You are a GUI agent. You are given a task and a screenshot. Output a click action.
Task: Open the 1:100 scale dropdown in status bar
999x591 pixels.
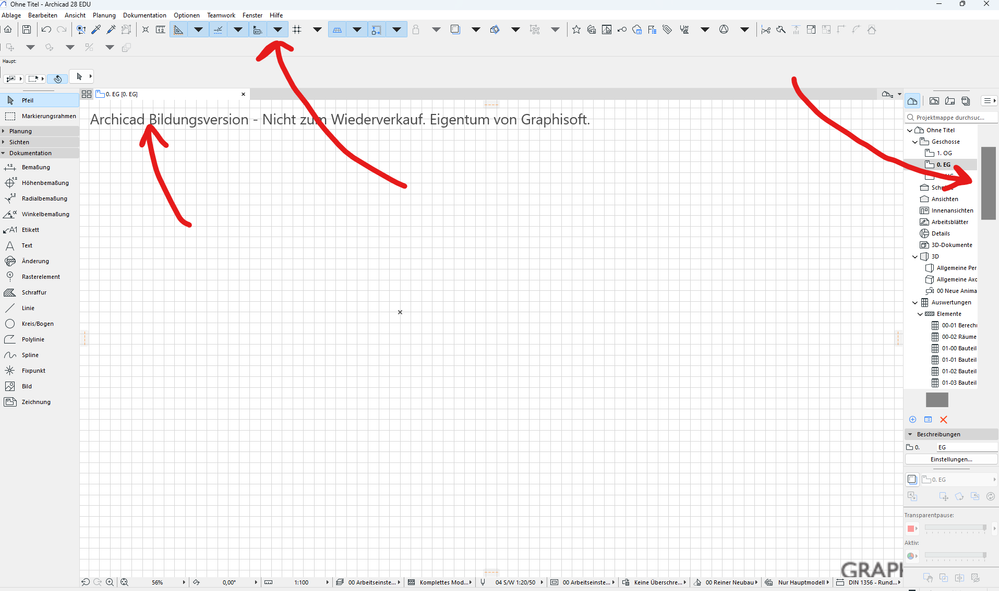pyautogui.click(x=327, y=582)
